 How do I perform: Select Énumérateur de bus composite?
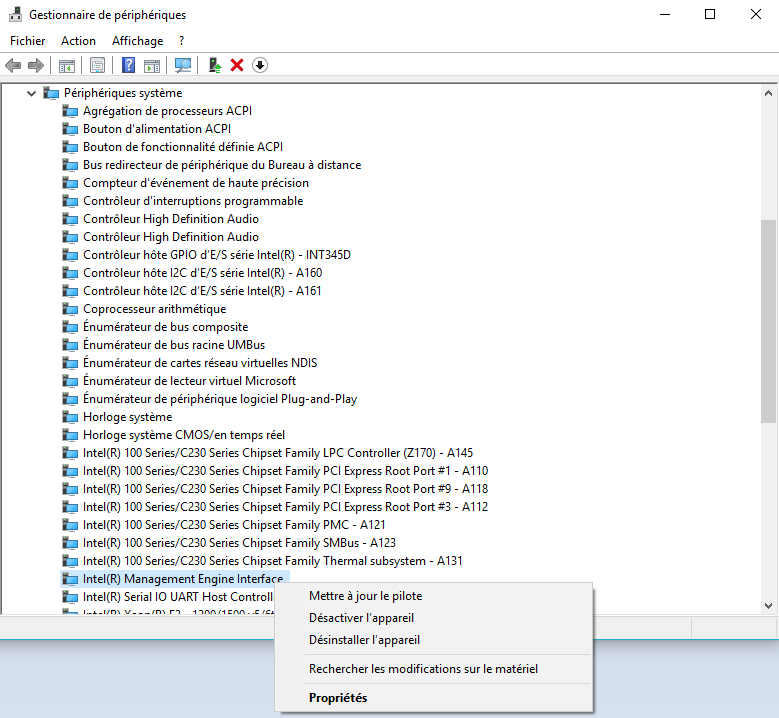pos(165,327)
